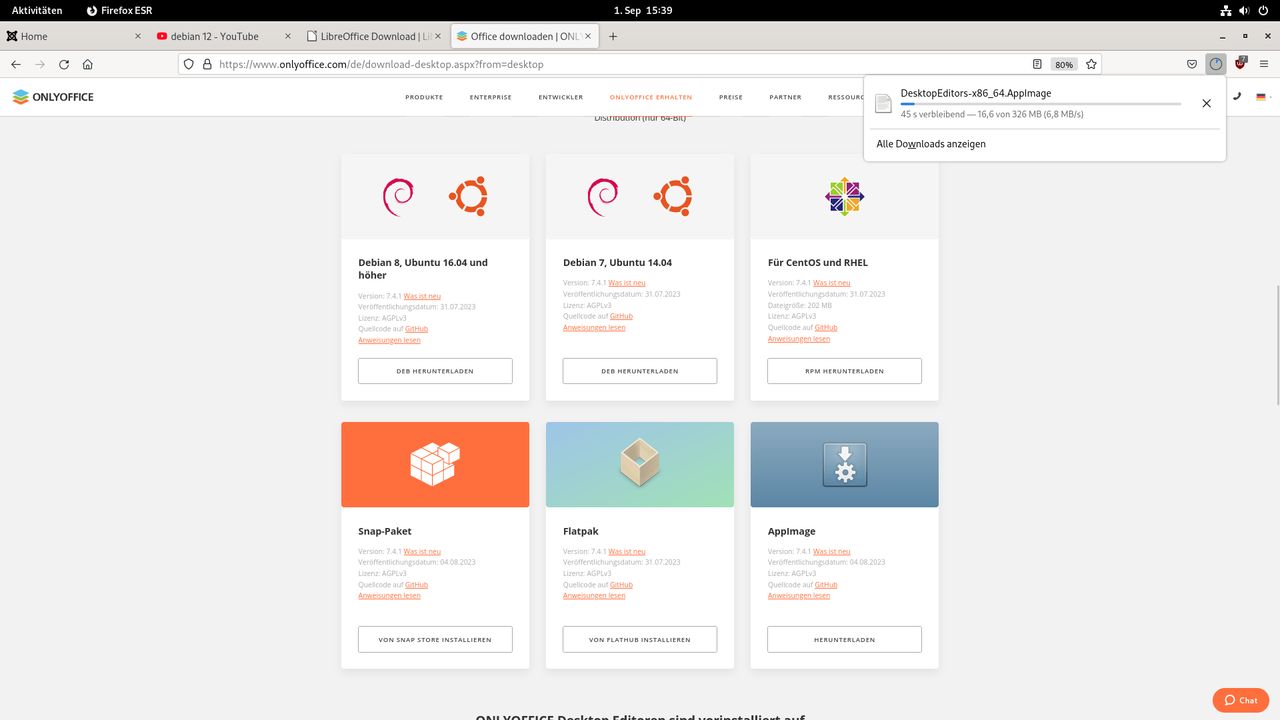Click the download progress bar
1280x720 pixels.
point(1041,104)
